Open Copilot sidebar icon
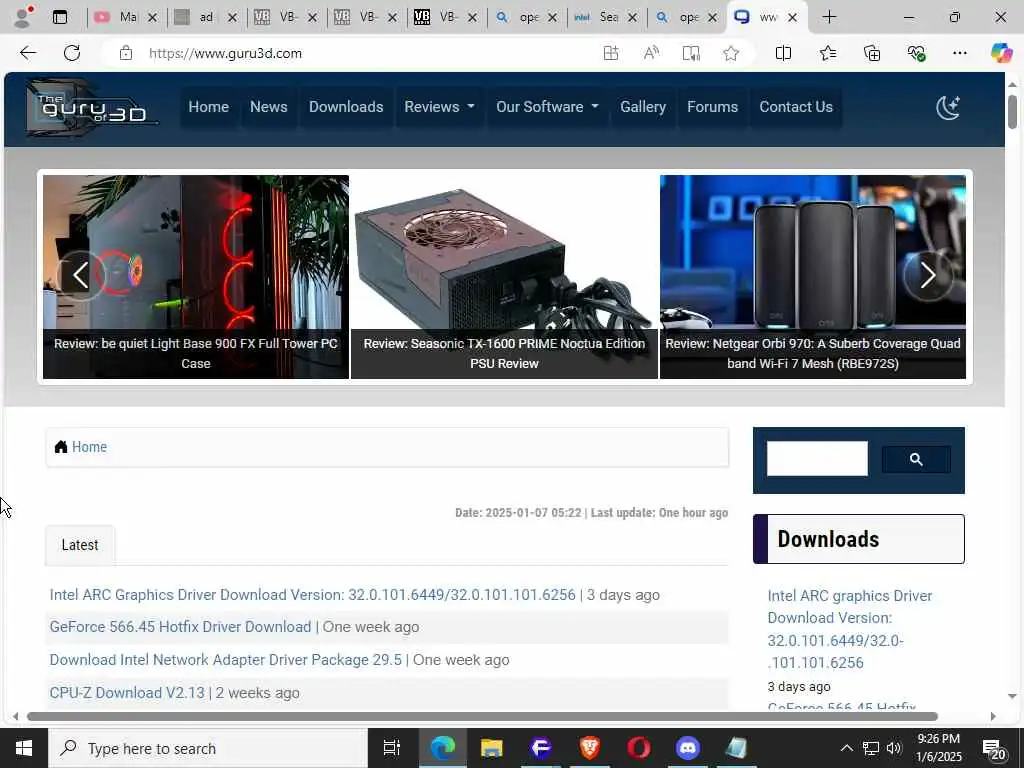This screenshot has height=768, width=1024. click(1001, 53)
